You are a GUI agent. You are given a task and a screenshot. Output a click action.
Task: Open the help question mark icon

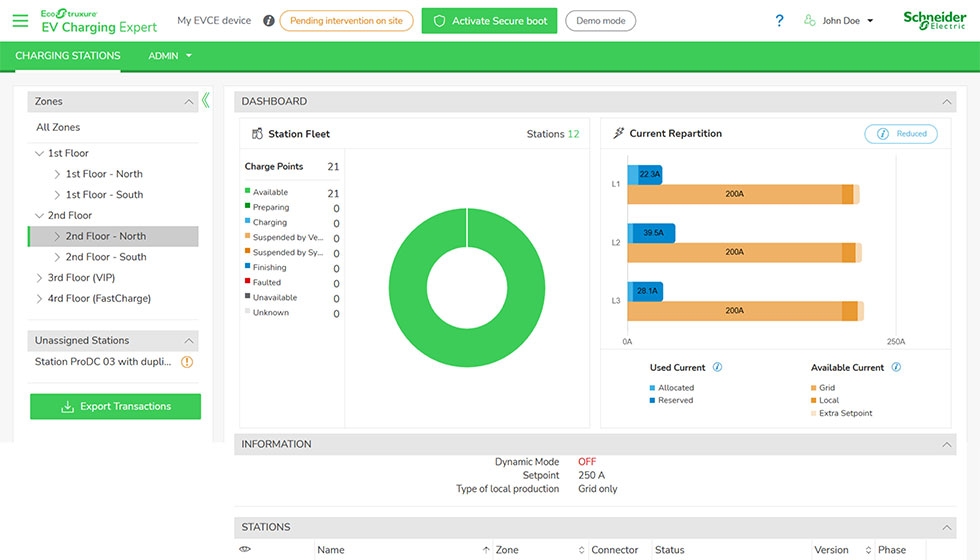tap(780, 21)
